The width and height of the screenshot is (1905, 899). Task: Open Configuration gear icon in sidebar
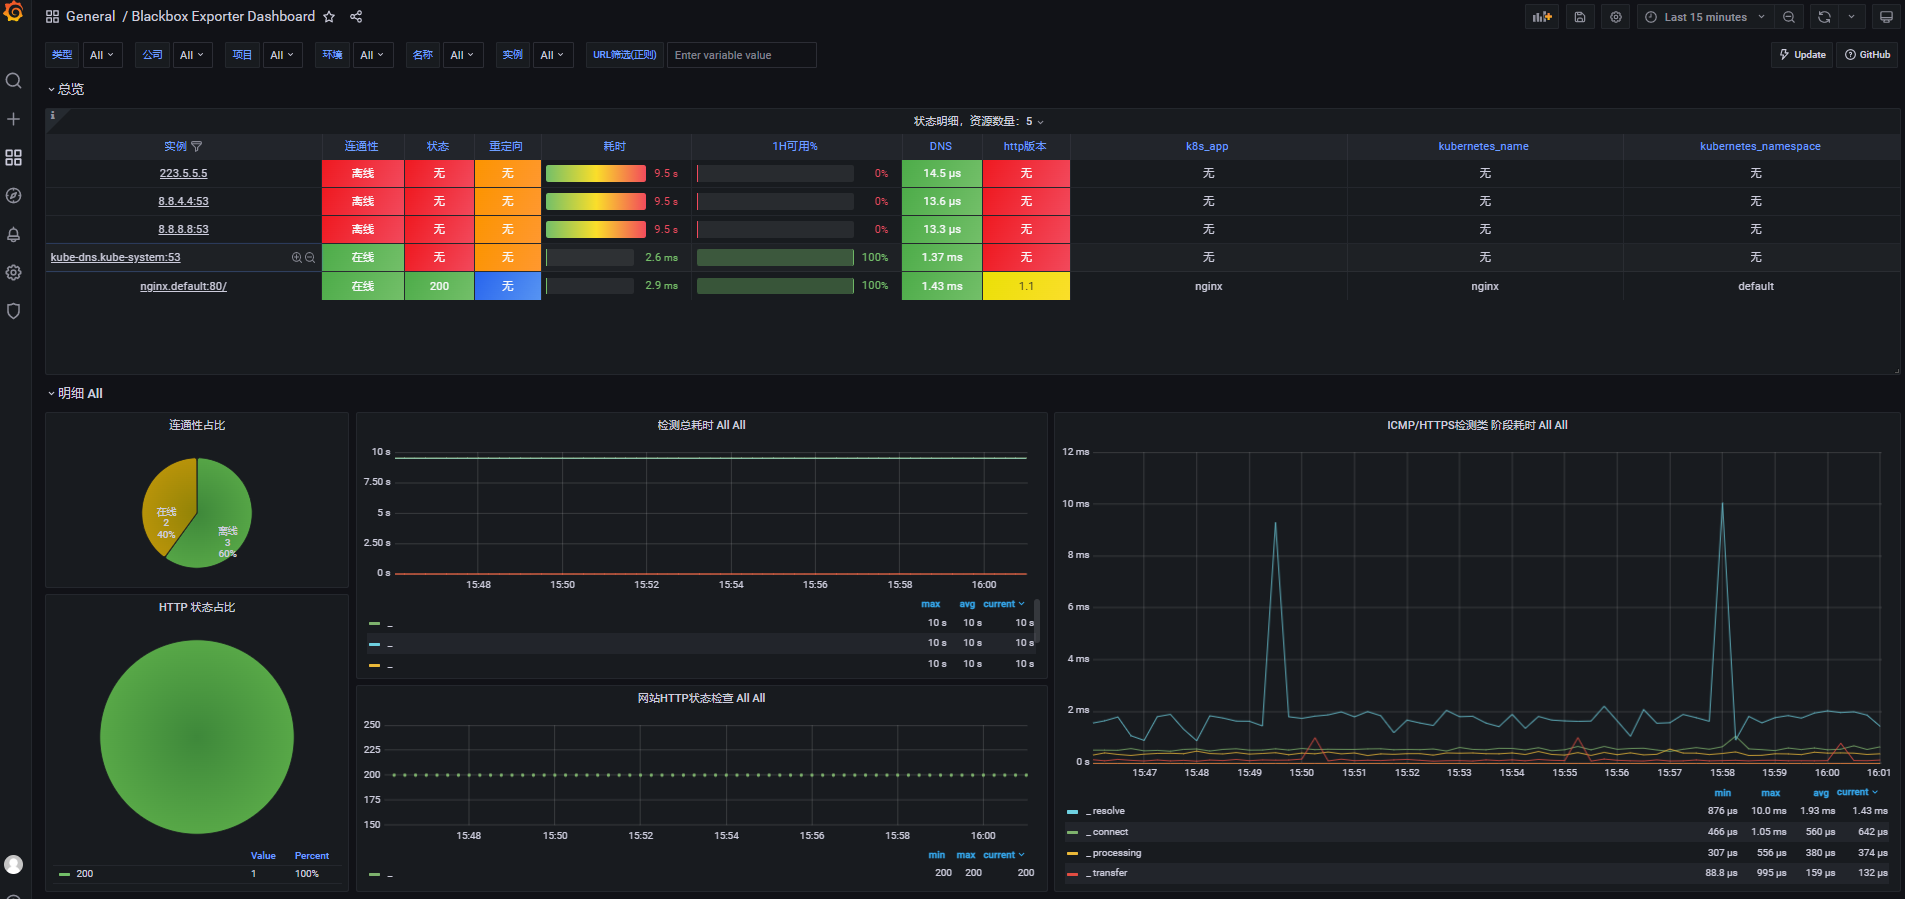13,273
